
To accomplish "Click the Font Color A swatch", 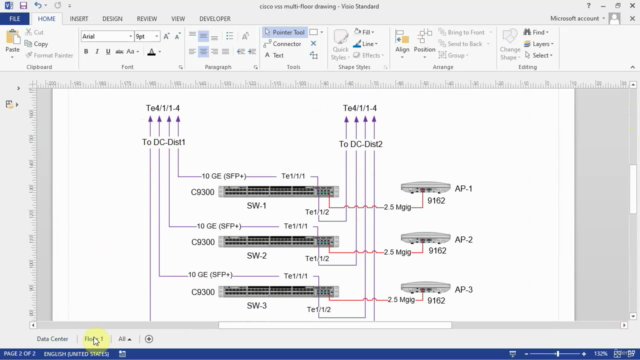I will coord(151,51).
